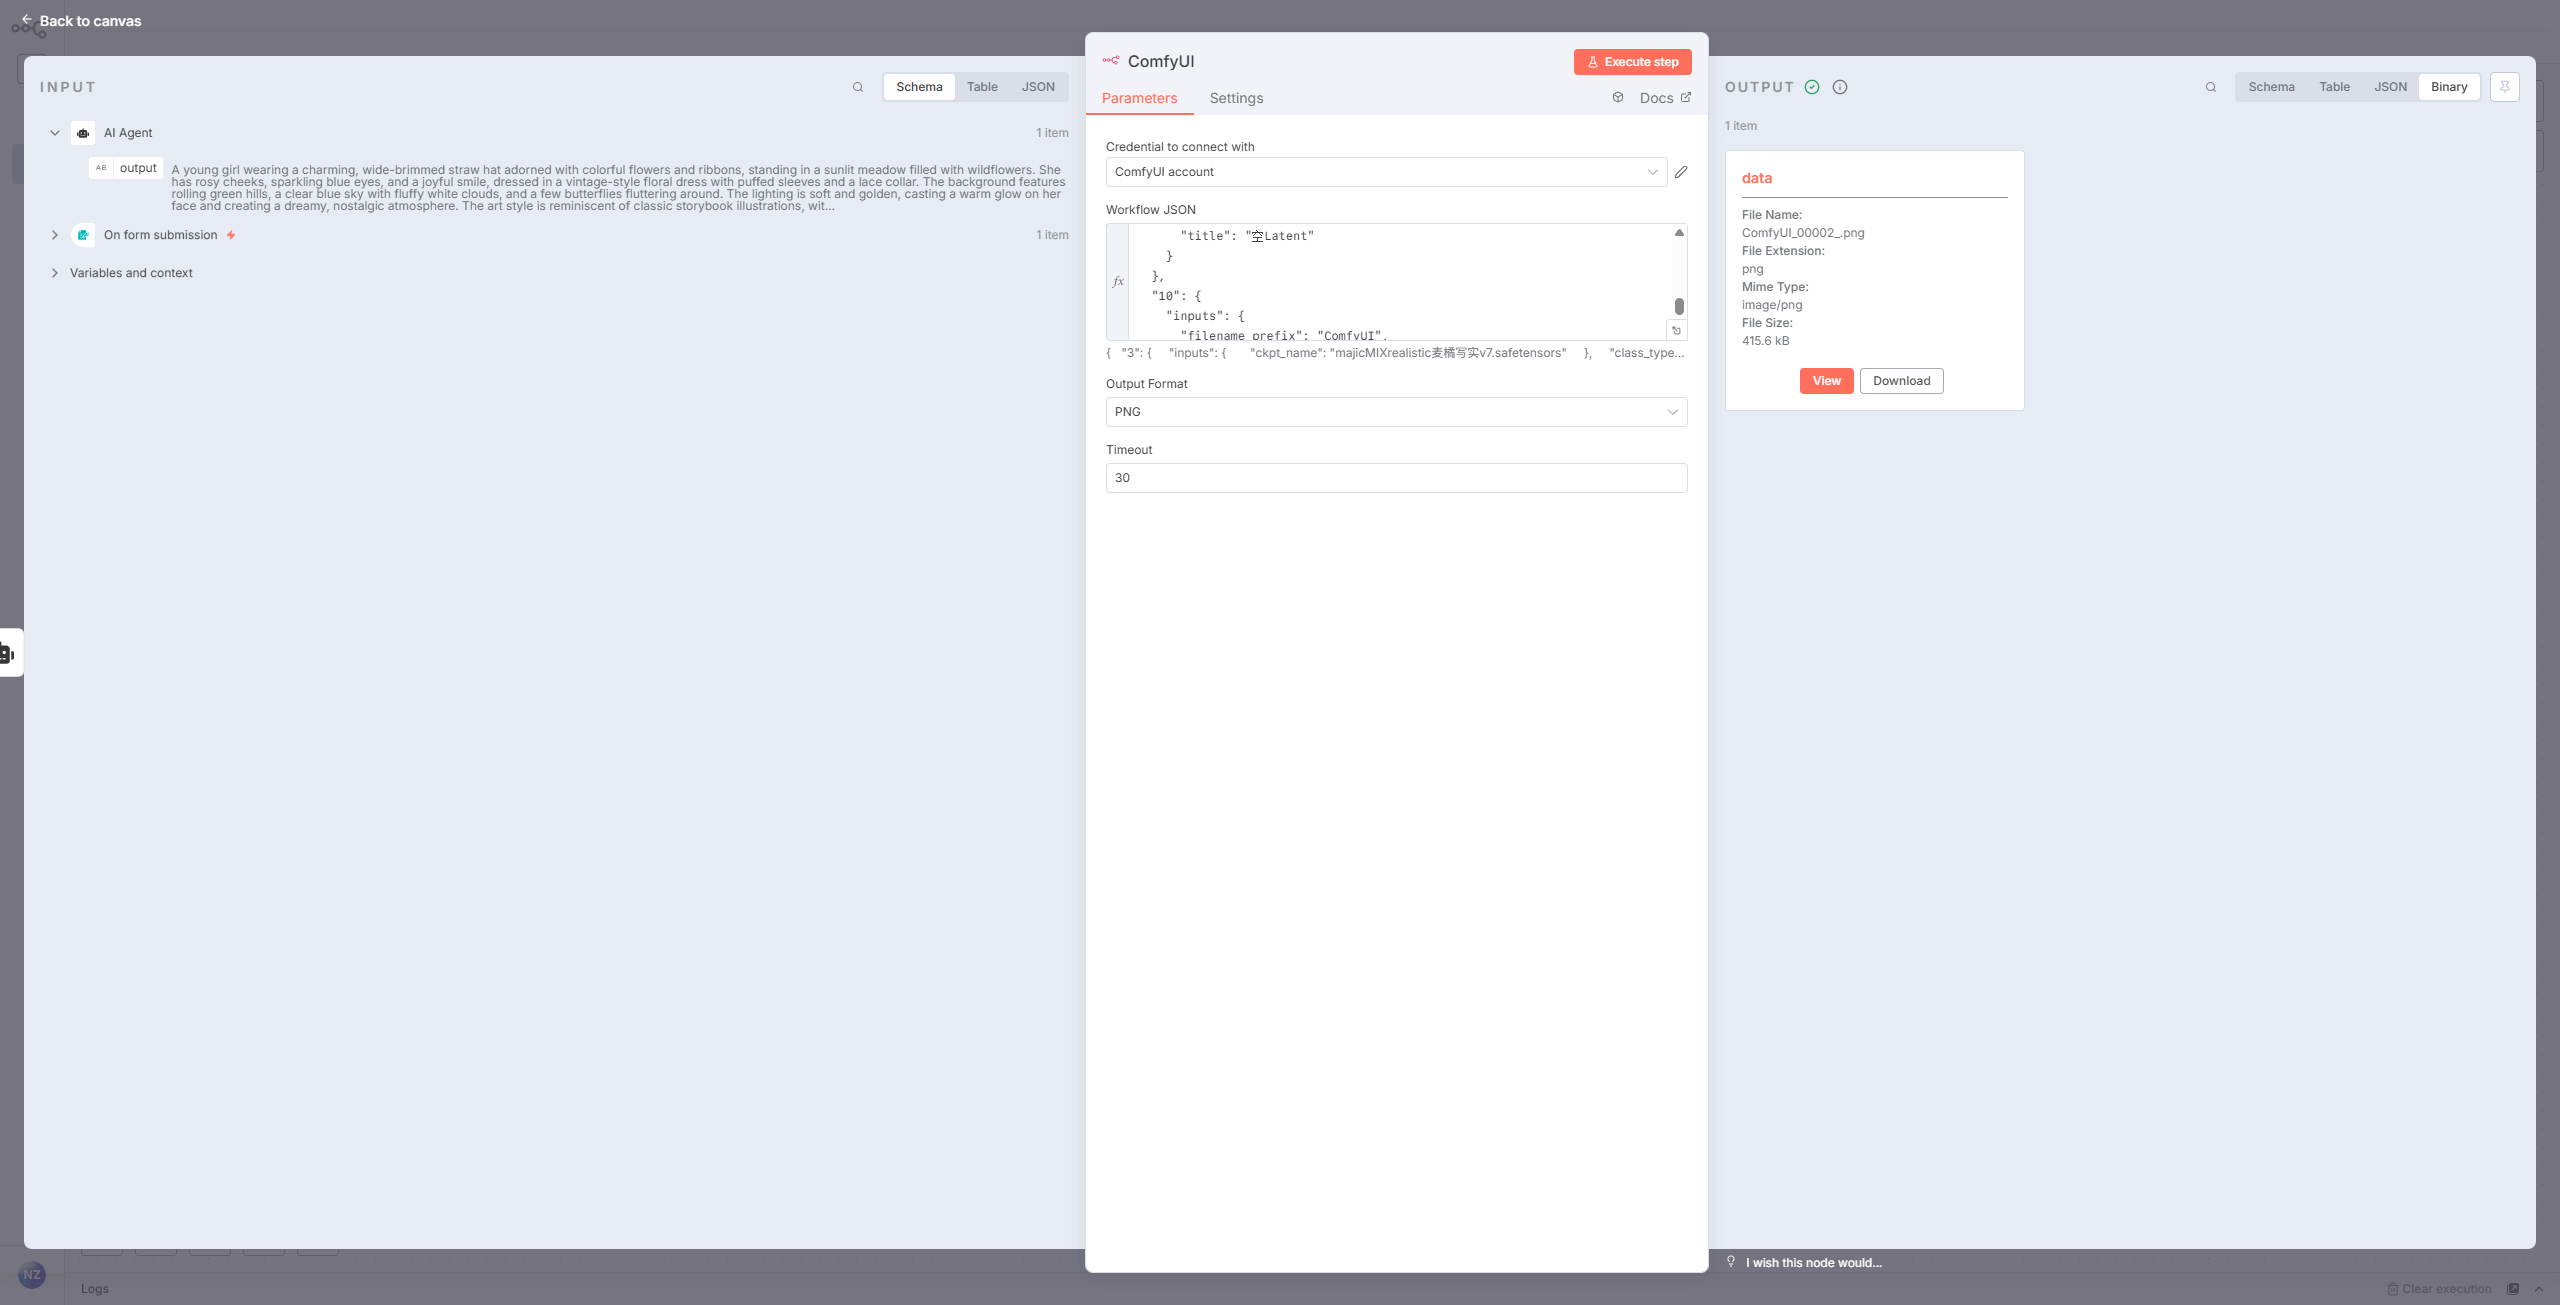This screenshot has height=1305, width=2560.
Task: Pin the output data
Action: (2505, 87)
